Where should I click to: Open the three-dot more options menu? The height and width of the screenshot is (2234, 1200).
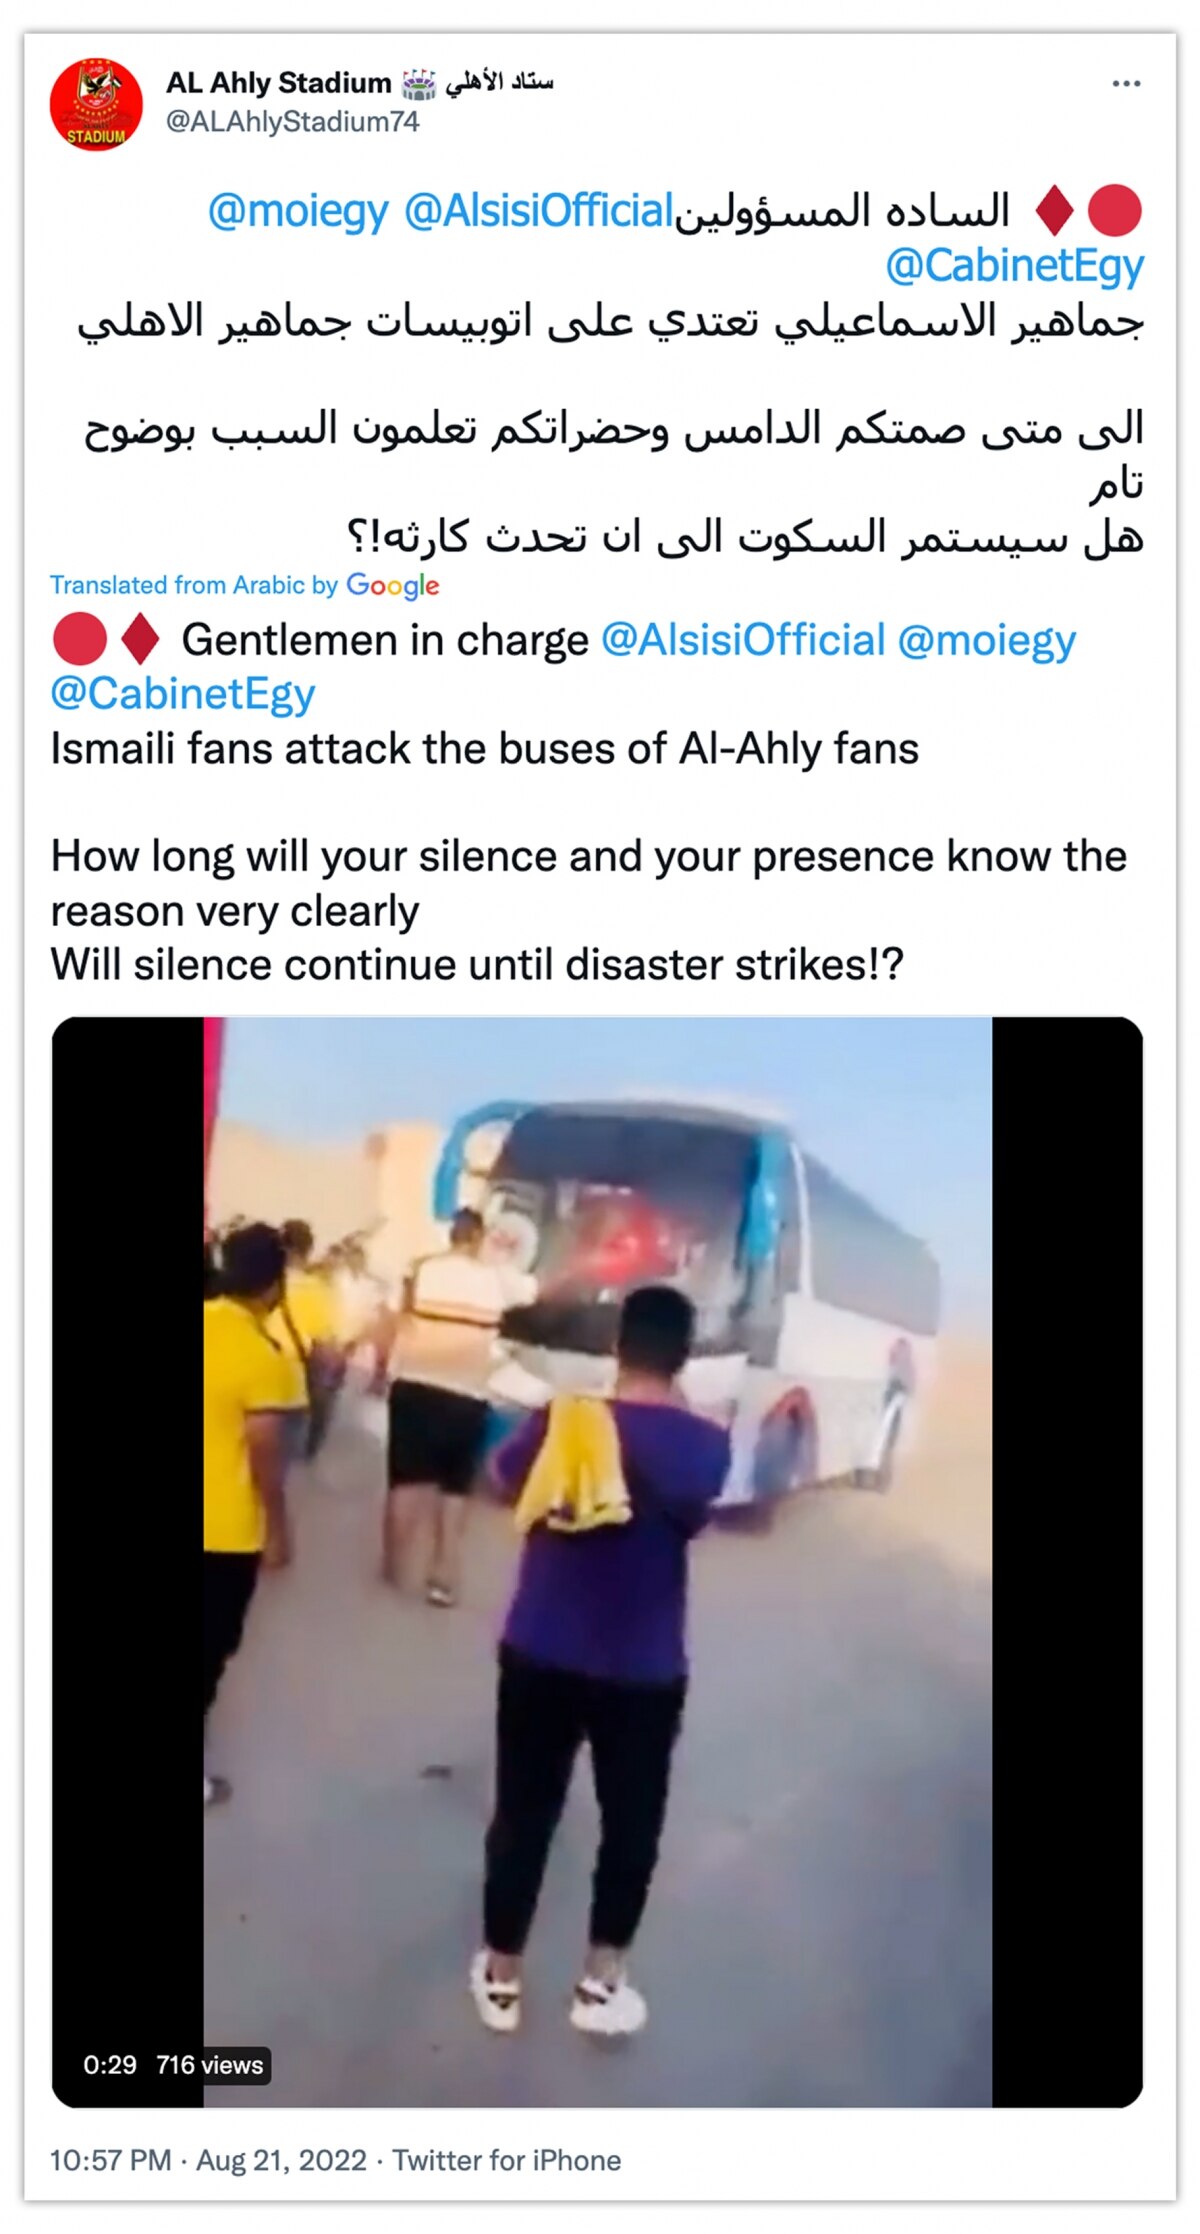pos(1126,83)
